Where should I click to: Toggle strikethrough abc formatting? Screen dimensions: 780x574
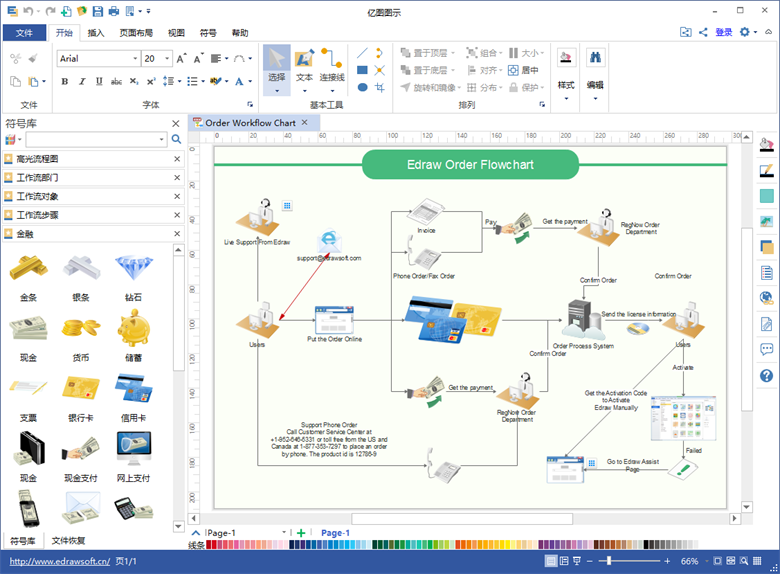coord(116,81)
